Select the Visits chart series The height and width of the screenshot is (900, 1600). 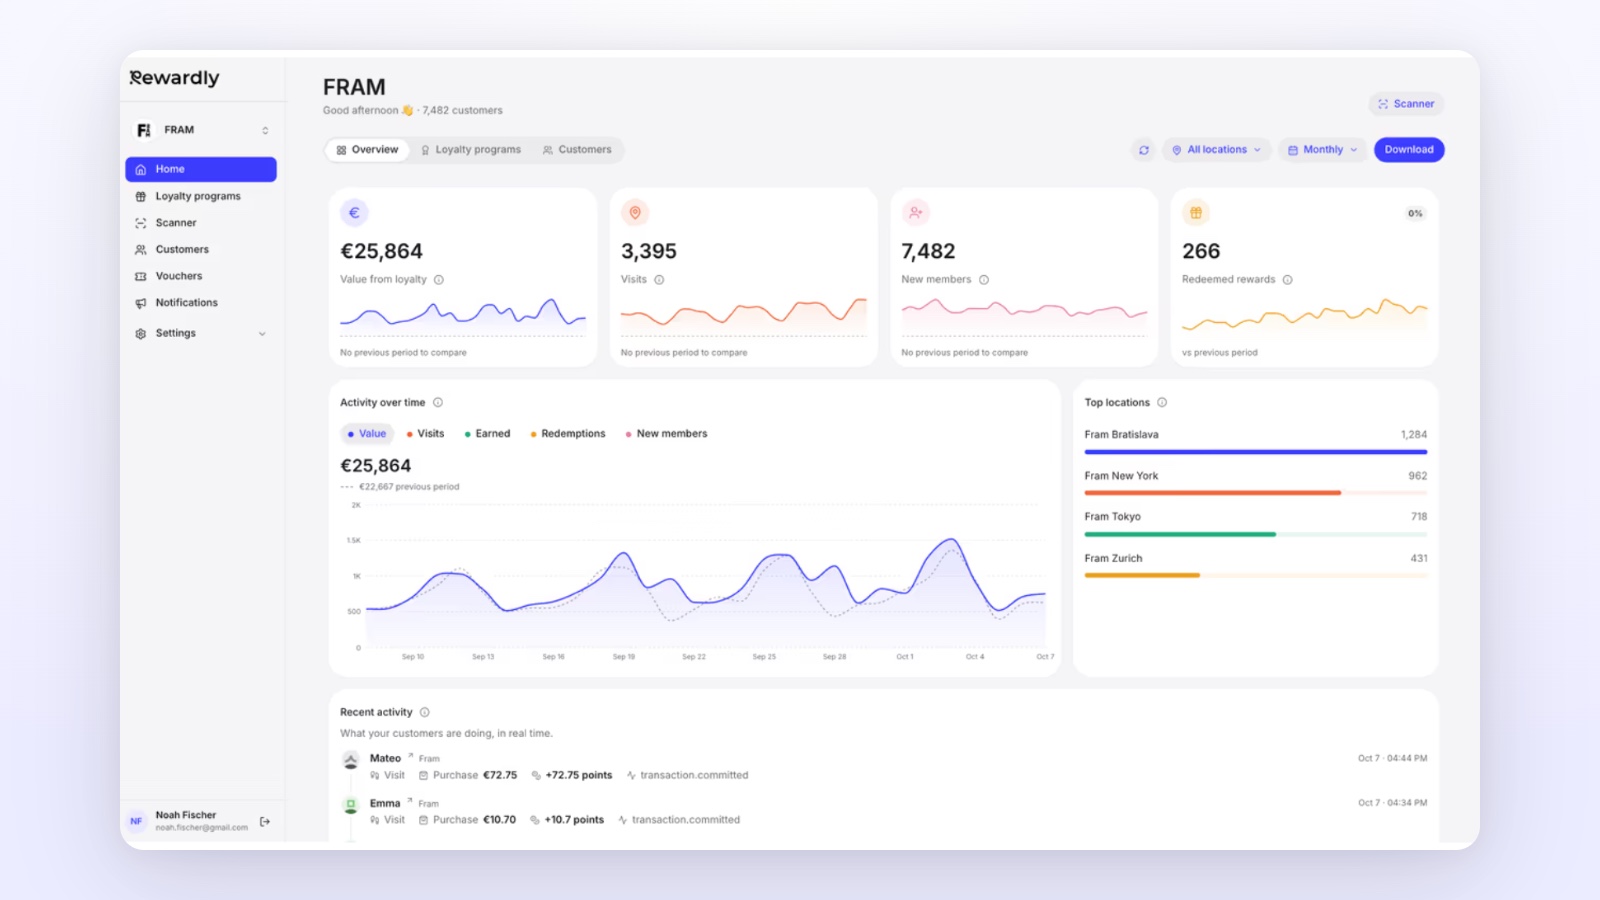pyautogui.click(x=426, y=434)
